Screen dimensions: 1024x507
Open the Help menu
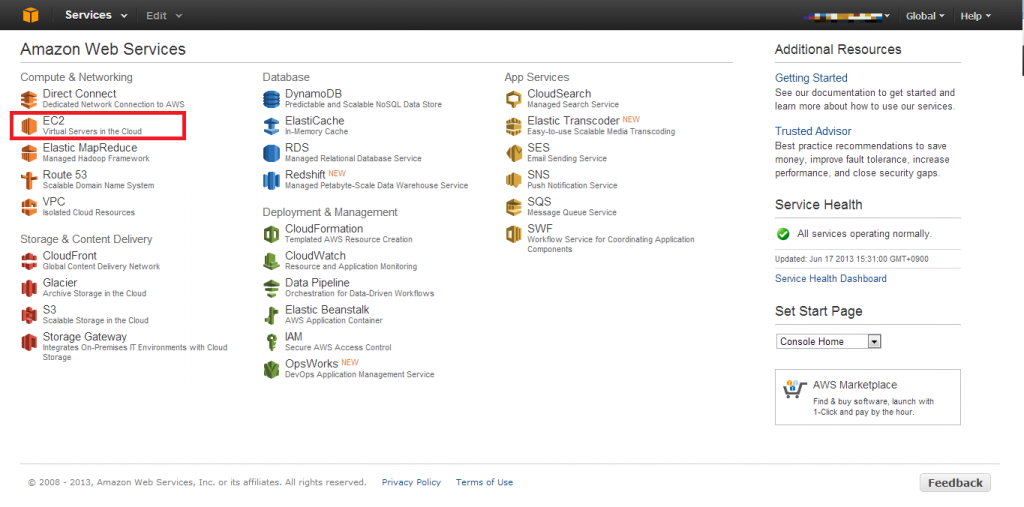(x=976, y=16)
